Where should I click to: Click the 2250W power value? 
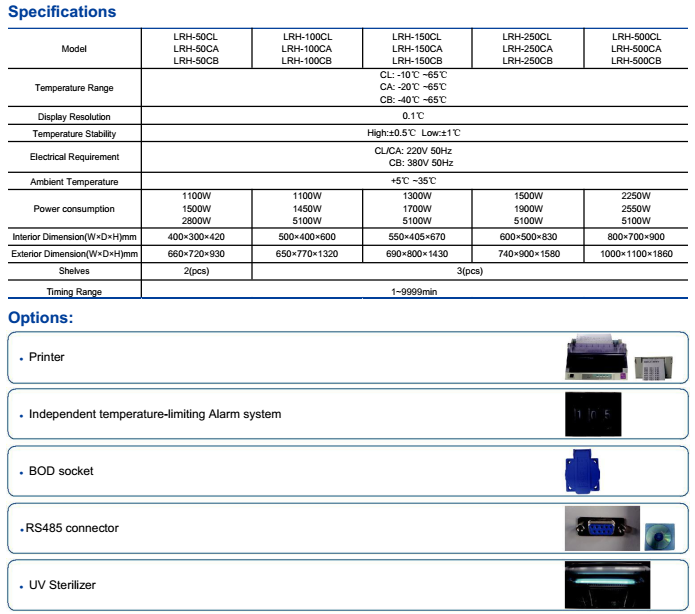636,196
